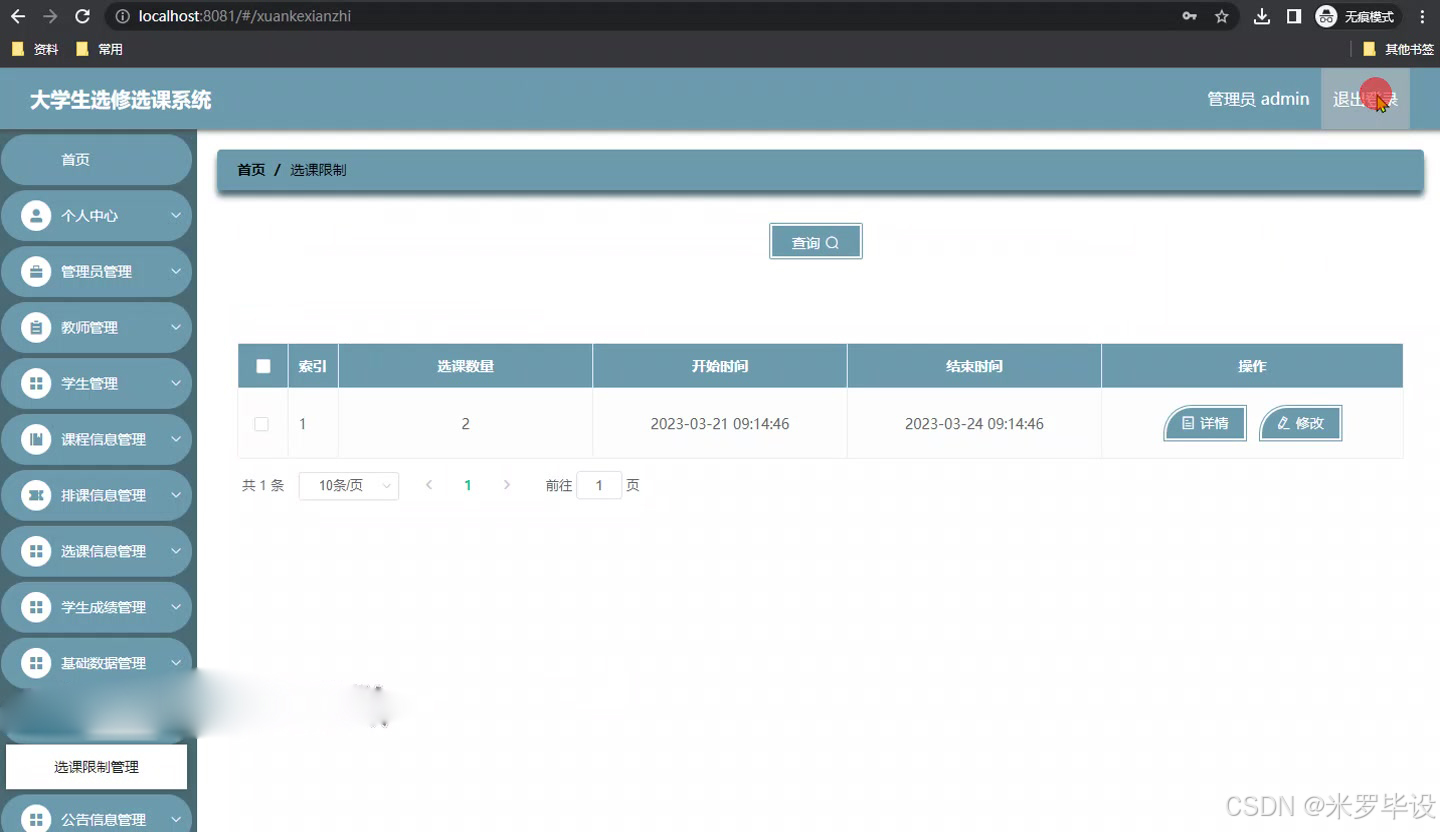1440x832 pixels.
Task: Expand the 学生管理 chevron
Action: tap(176, 383)
